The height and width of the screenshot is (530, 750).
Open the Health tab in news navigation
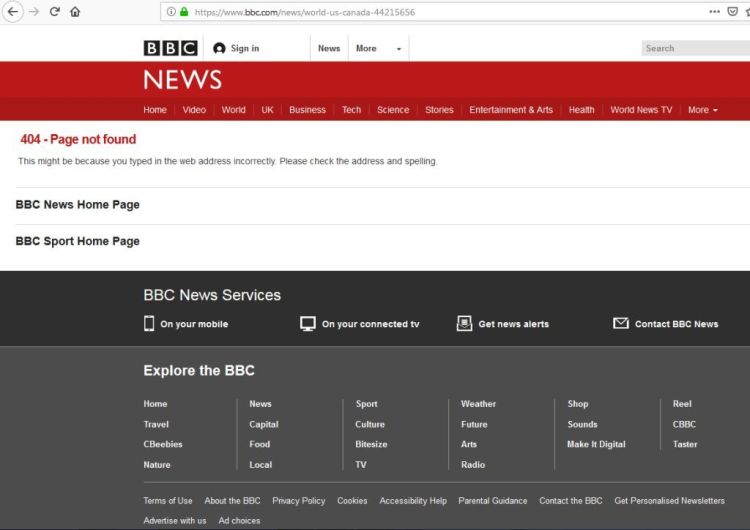click(x=582, y=110)
